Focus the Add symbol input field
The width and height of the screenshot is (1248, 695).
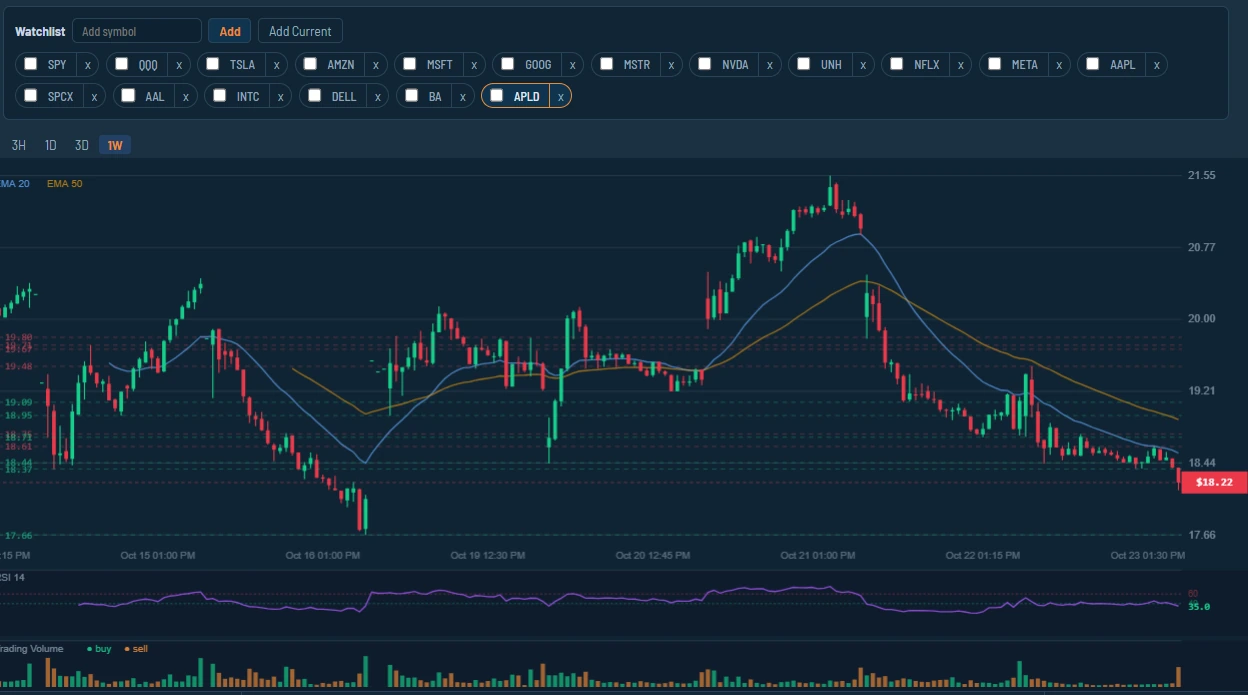point(137,31)
